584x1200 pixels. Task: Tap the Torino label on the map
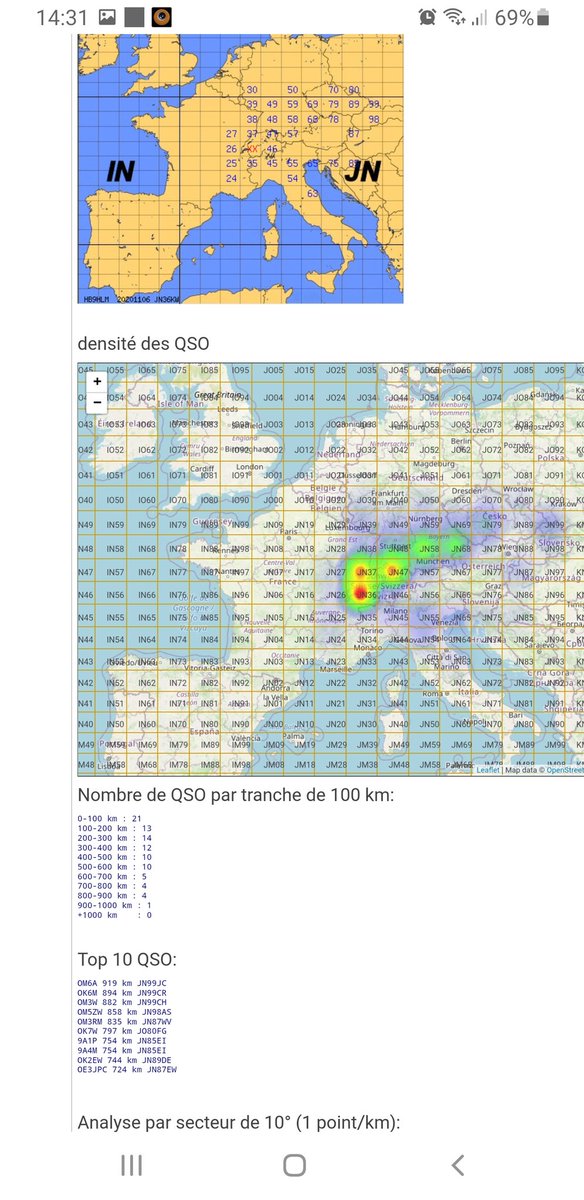pyautogui.click(x=370, y=631)
